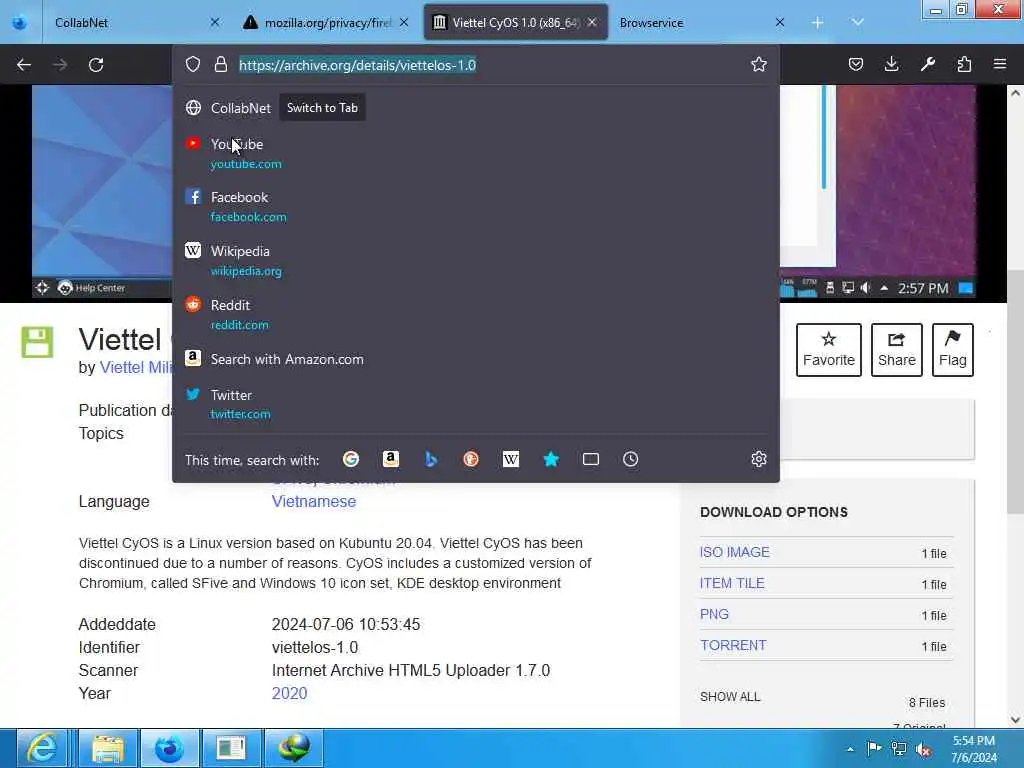Flag this item with Flag button
1024x768 pixels.
coord(952,349)
